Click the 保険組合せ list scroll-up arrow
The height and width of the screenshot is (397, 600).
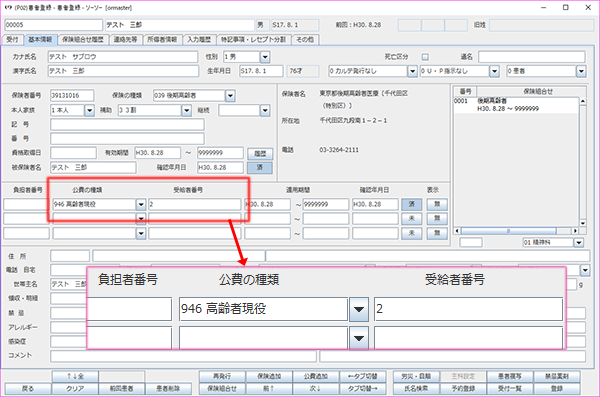click(x=583, y=101)
